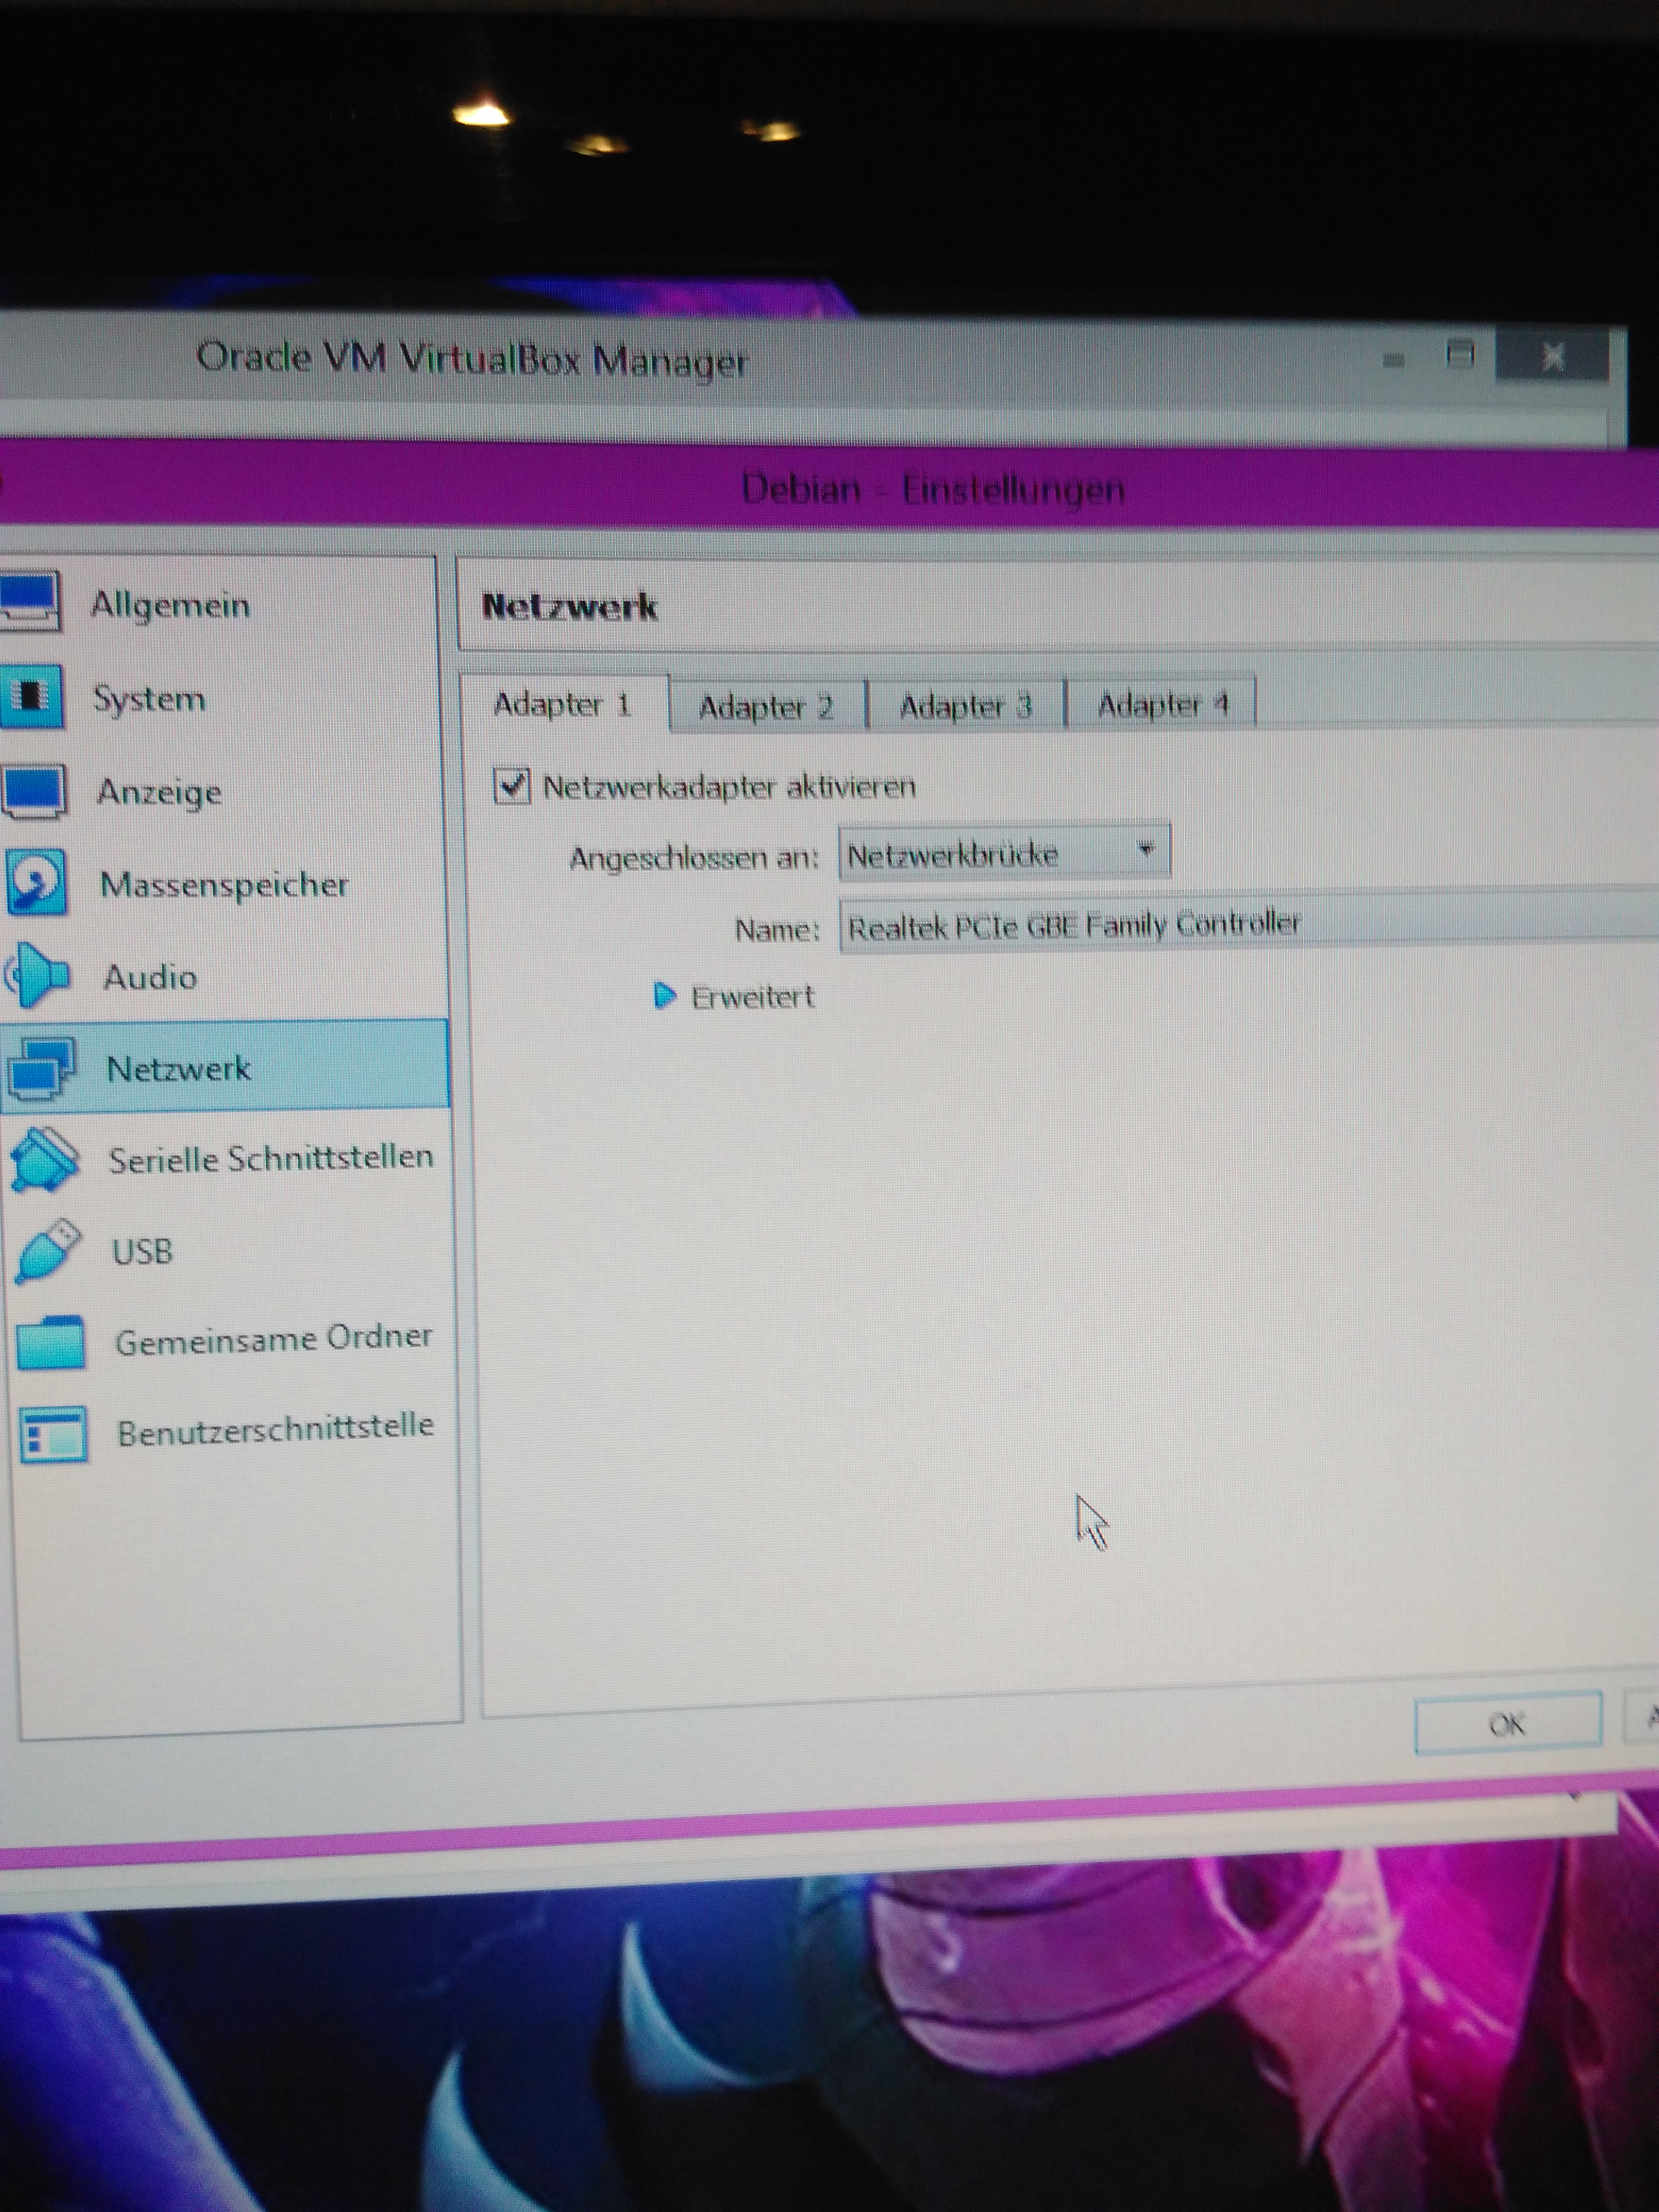Click the Gemeinsame Ordner folder icon
The height and width of the screenshot is (2212, 1659).
pyautogui.click(x=50, y=1342)
